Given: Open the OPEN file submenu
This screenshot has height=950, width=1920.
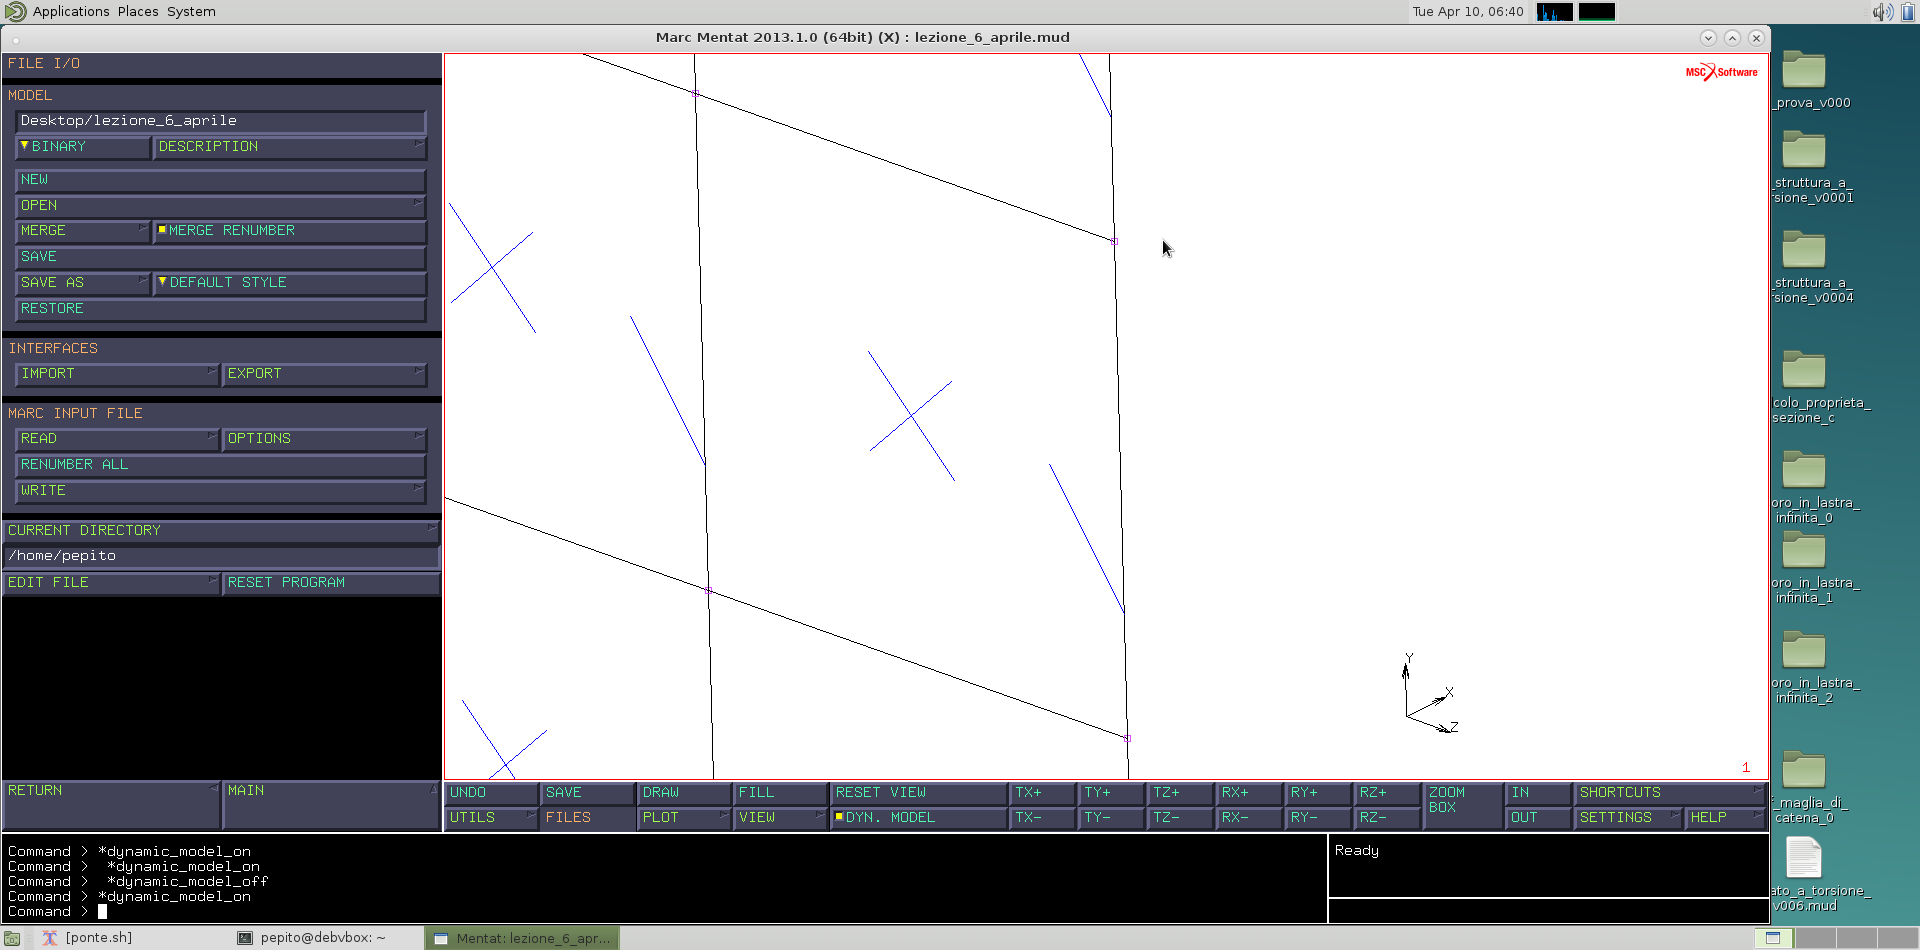Looking at the screenshot, I should 221,206.
